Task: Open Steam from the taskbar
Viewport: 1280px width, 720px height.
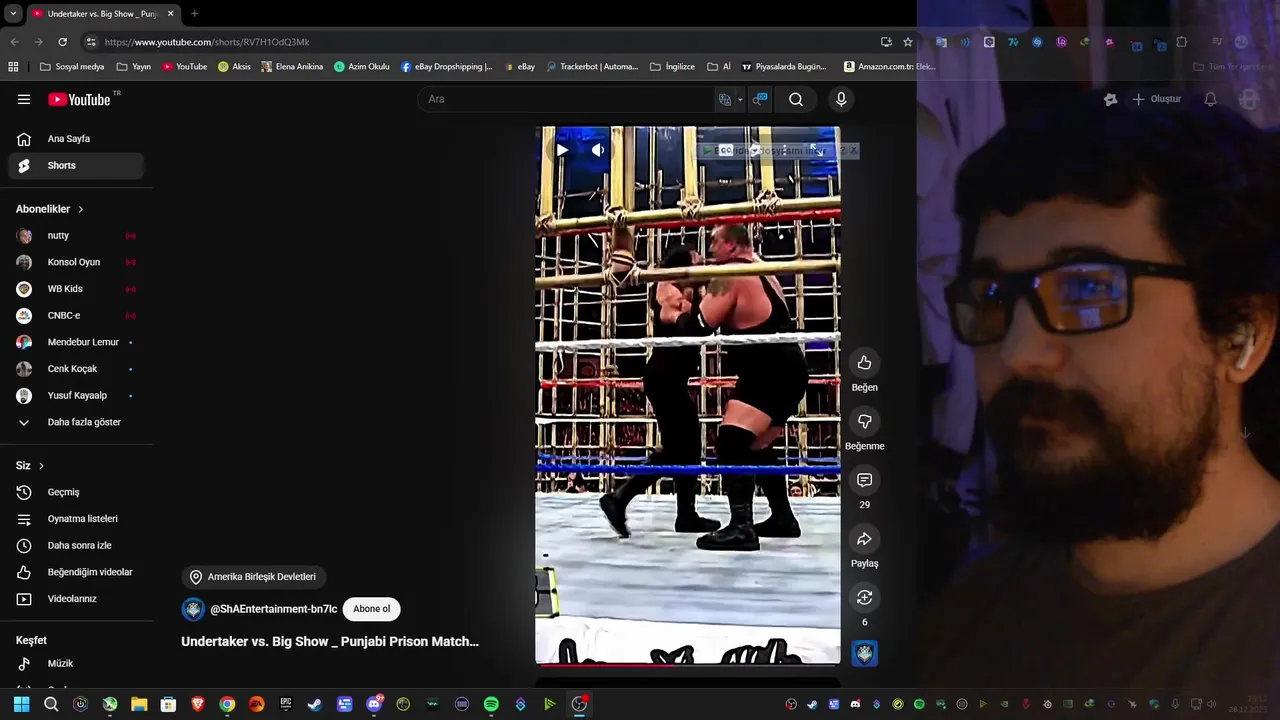Action: click(315, 704)
